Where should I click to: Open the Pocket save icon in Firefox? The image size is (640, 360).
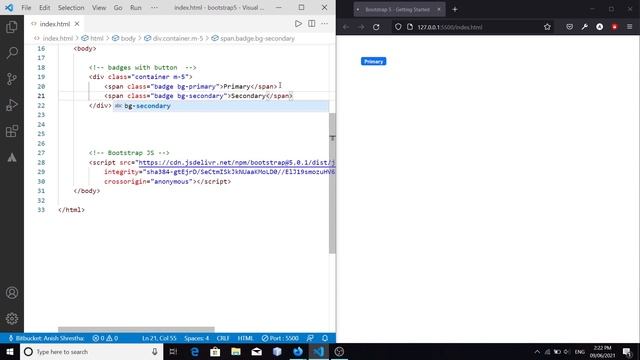(569, 27)
